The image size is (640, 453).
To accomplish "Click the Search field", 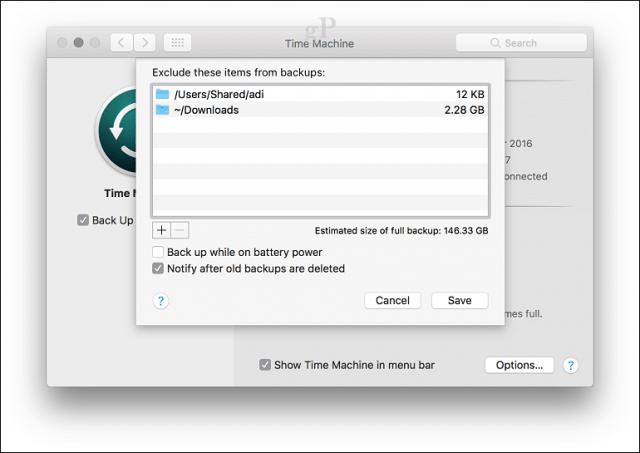I will pos(521,42).
